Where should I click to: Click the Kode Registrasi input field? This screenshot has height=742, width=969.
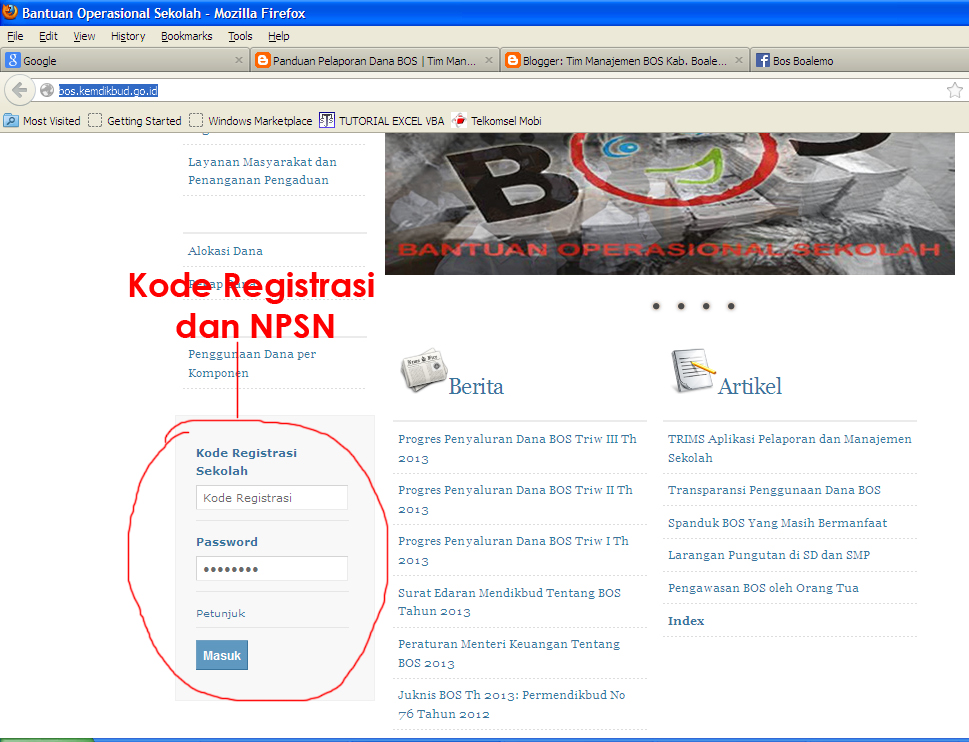pos(271,497)
